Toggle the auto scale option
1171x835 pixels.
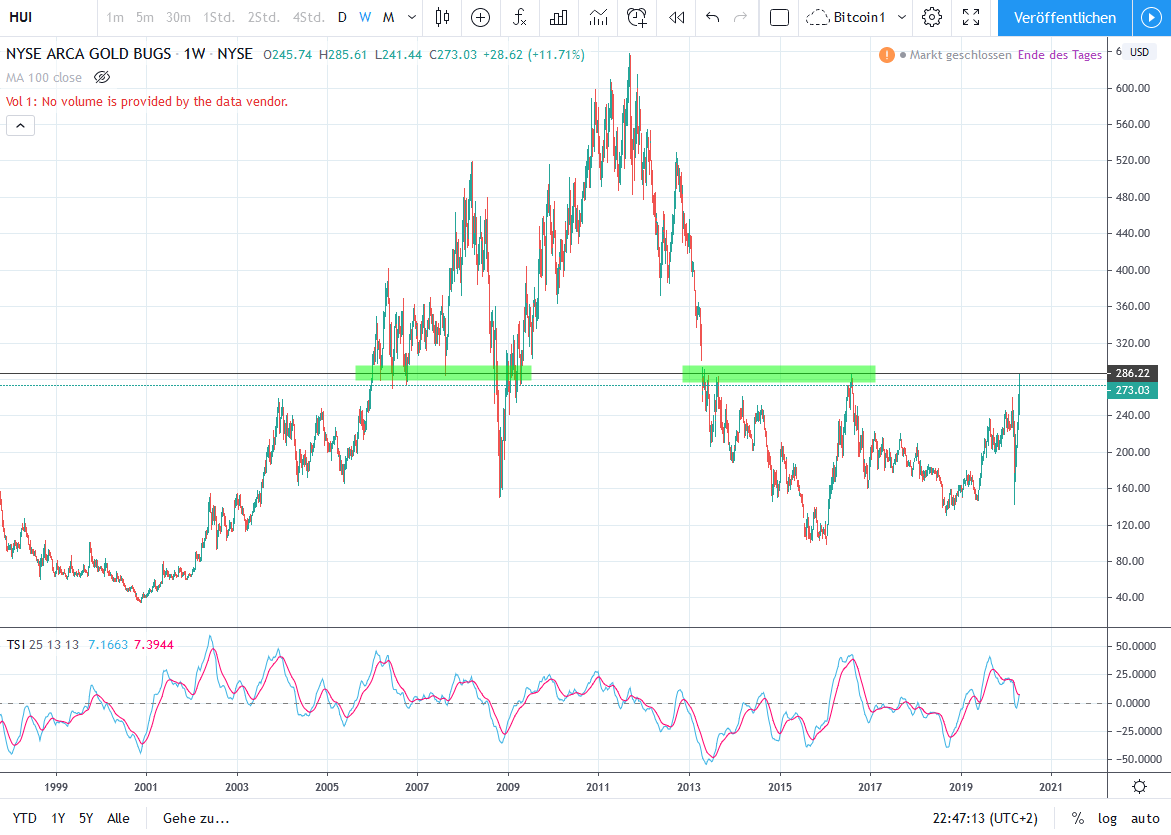(1143, 818)
